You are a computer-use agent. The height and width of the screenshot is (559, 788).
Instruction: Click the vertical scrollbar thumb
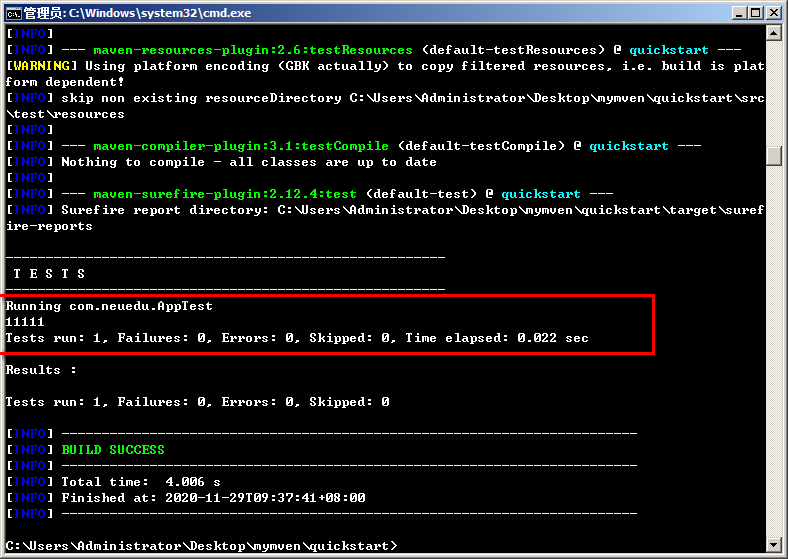(774, 155)
